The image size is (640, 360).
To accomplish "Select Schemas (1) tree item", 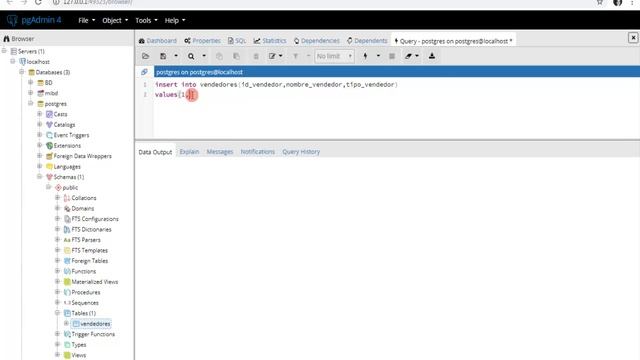I will [x=69, y=177].
